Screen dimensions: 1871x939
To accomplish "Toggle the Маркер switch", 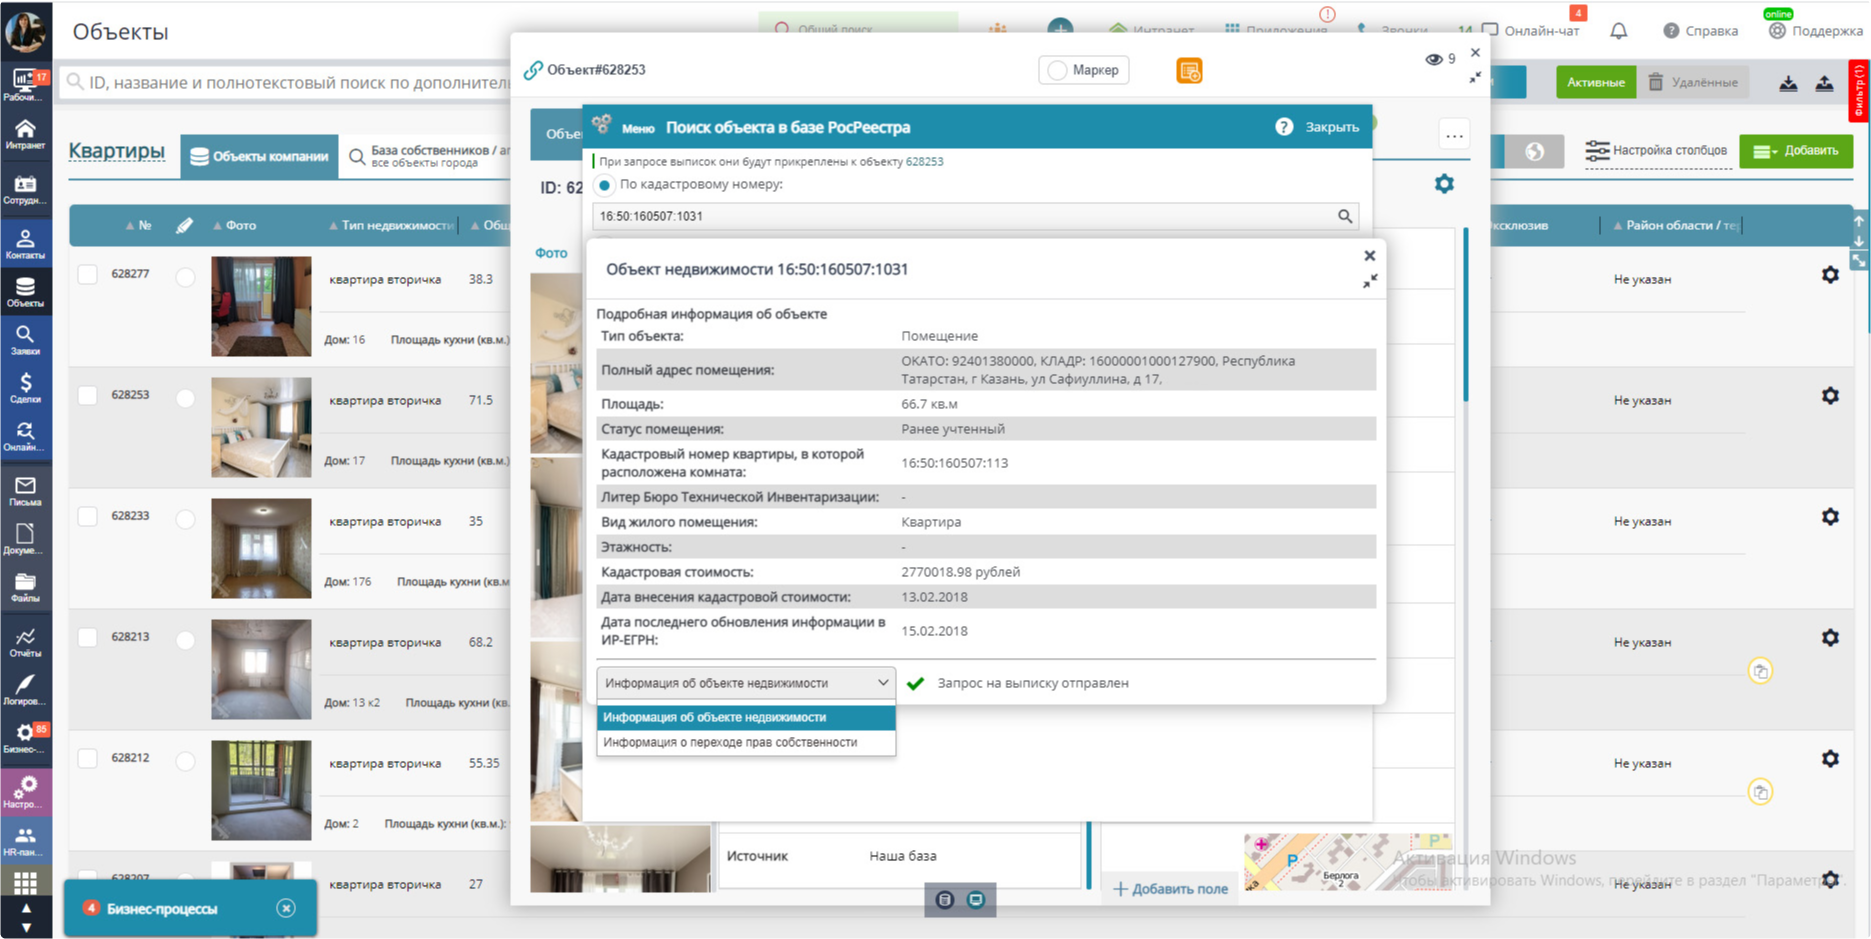I will tap(1058, 70).
